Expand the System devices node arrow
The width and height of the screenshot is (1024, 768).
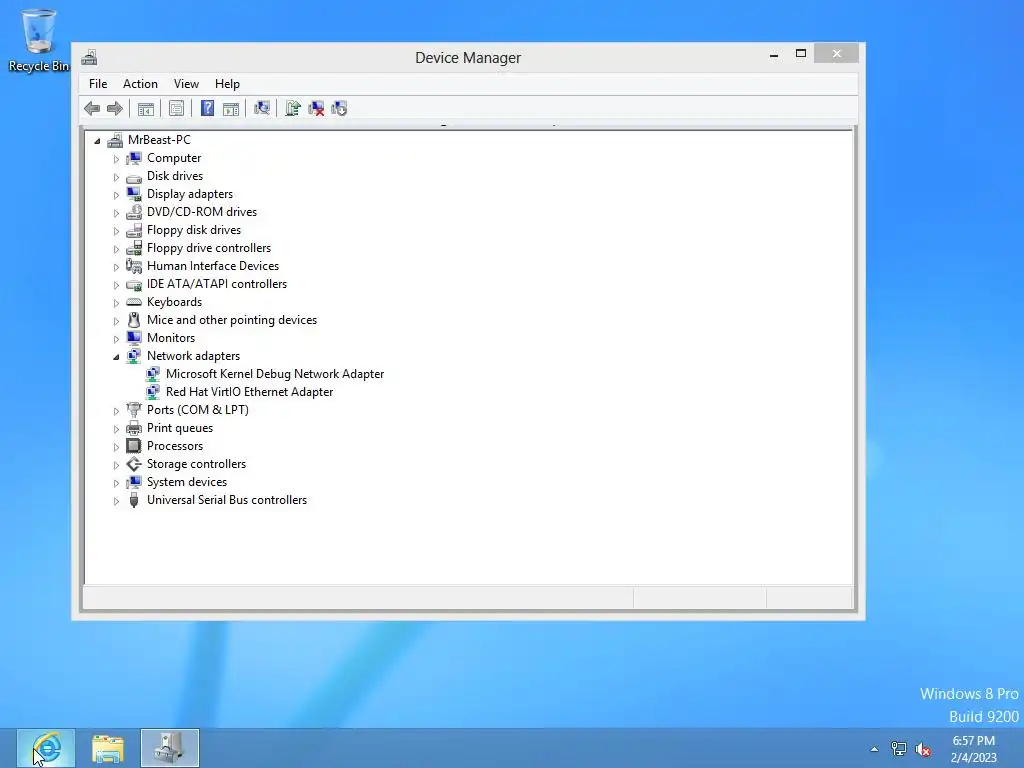click(x=116, y=483)
